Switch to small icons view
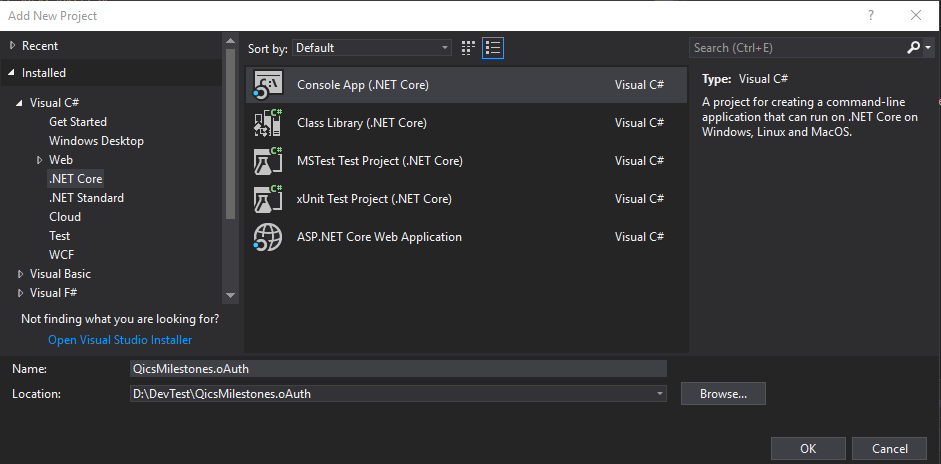This screenshot has width=941, height=464. click(x=468, y=48)
